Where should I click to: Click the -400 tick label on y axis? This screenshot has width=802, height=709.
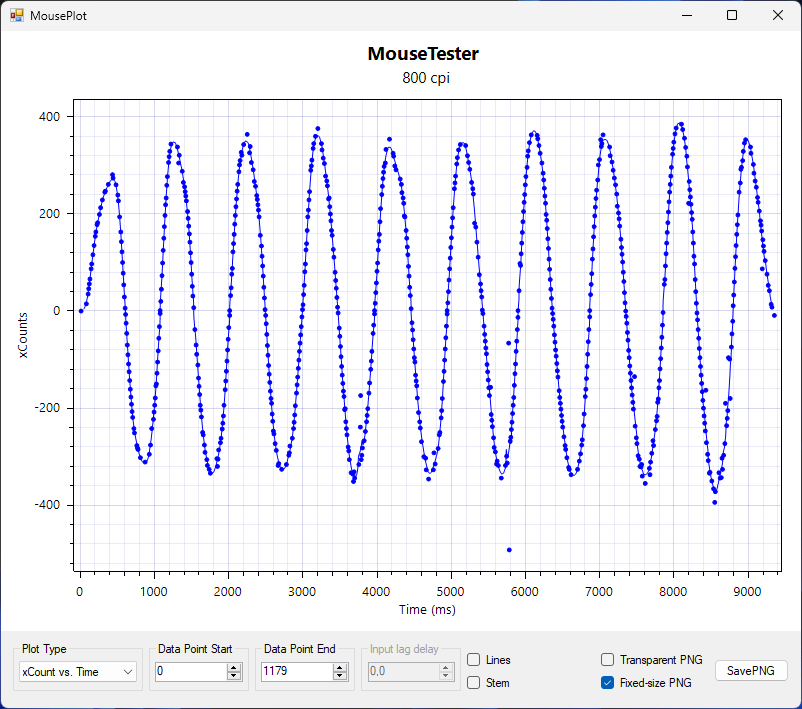click(47, 505)
